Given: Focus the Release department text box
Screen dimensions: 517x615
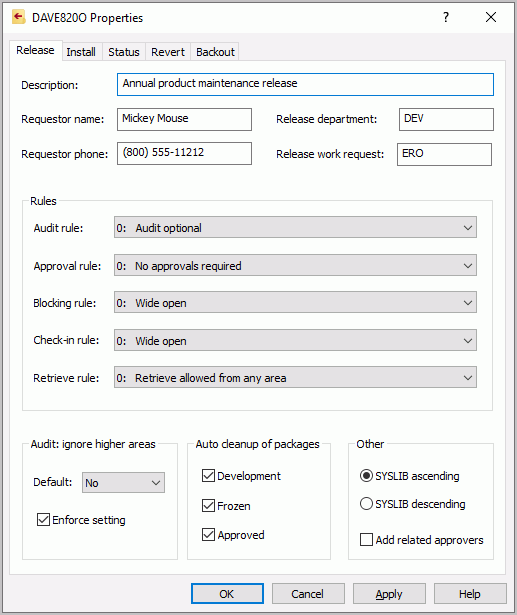Looking at the screenshot, I should coord(446,119).
